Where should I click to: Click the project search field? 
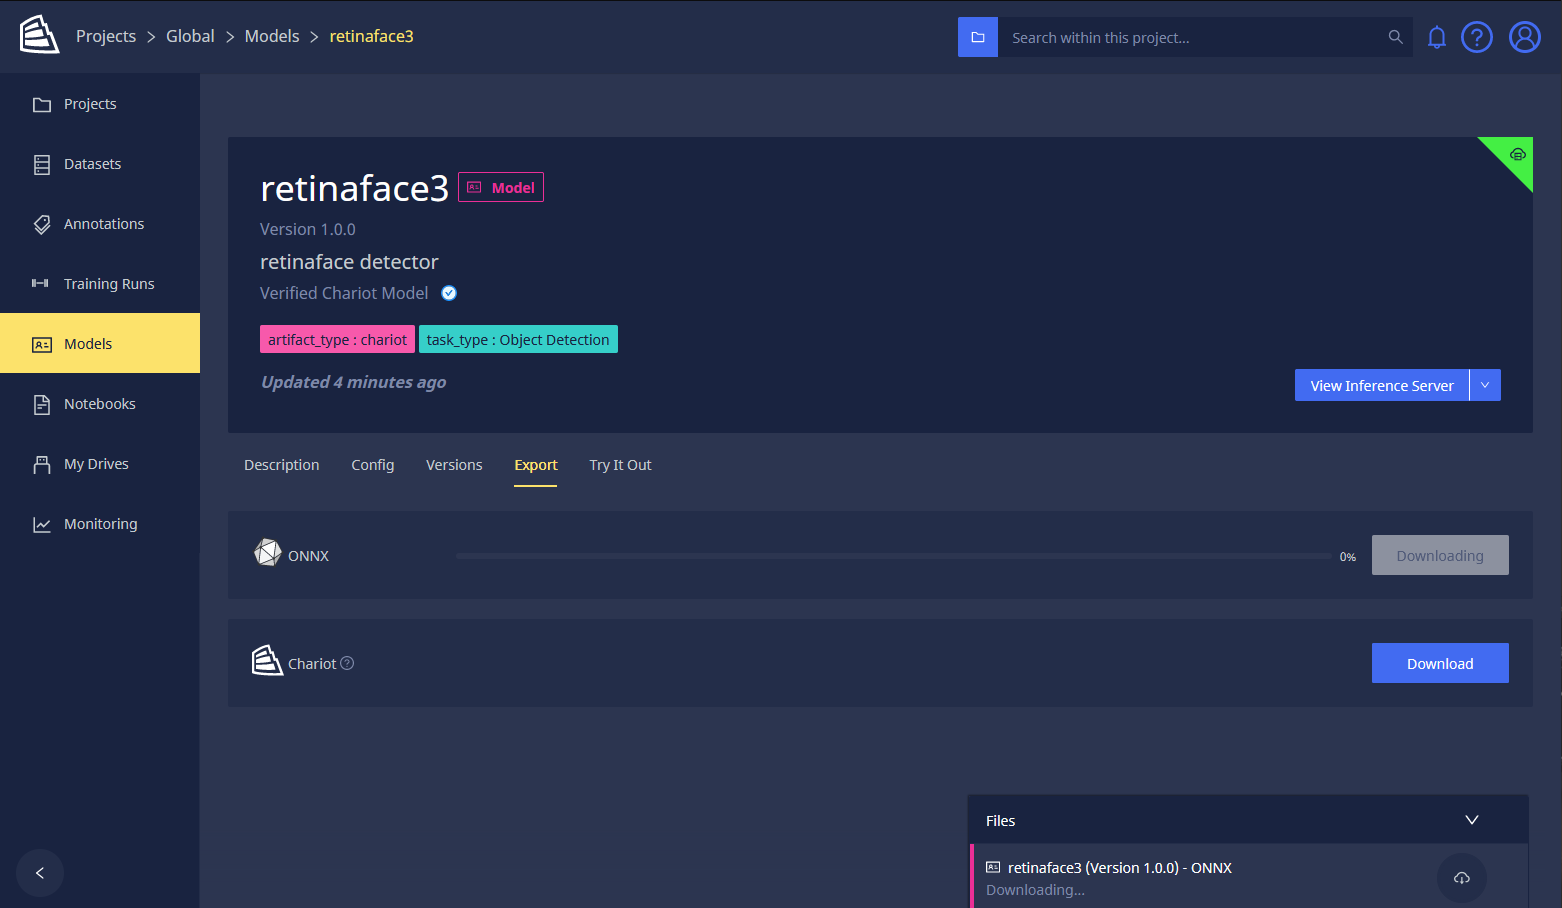(x=1195, y=37)
